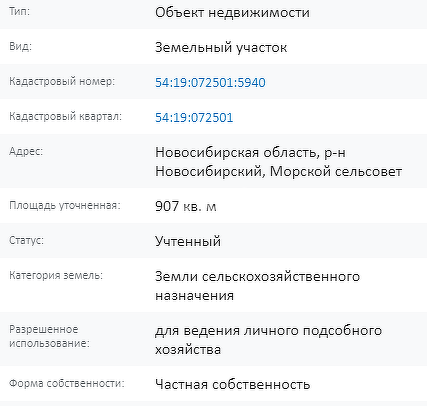The height and width of the screenshot is (406, 427).
Task: Click the 'Категория земель:' label
Action: [56, 275]
